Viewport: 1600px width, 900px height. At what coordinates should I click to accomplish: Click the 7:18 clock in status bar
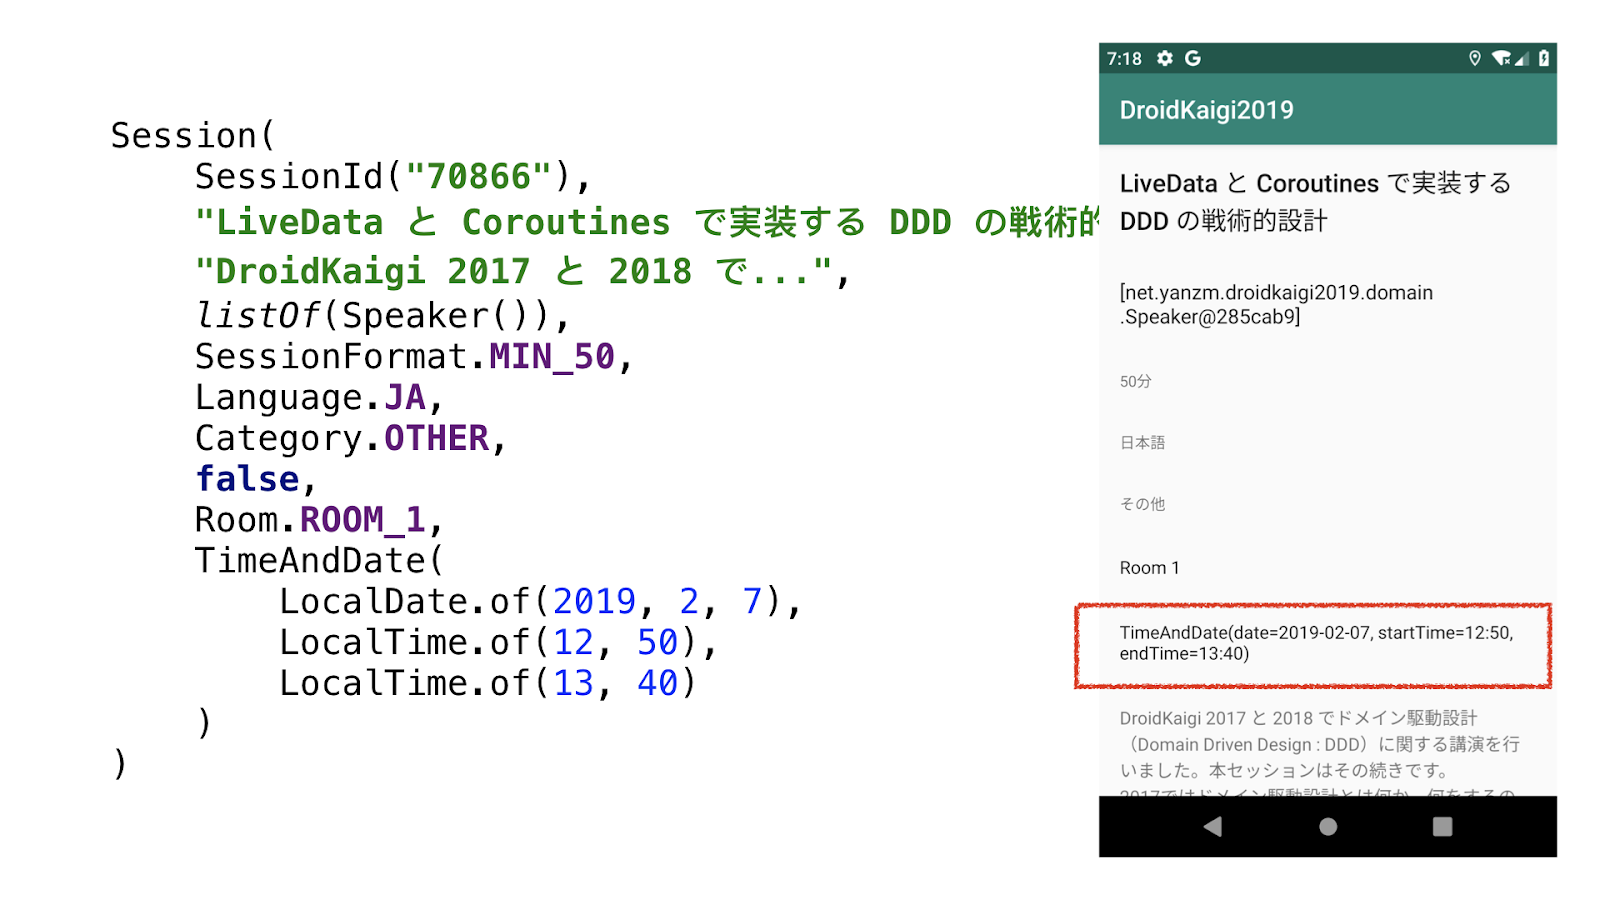coord(1124,59)
